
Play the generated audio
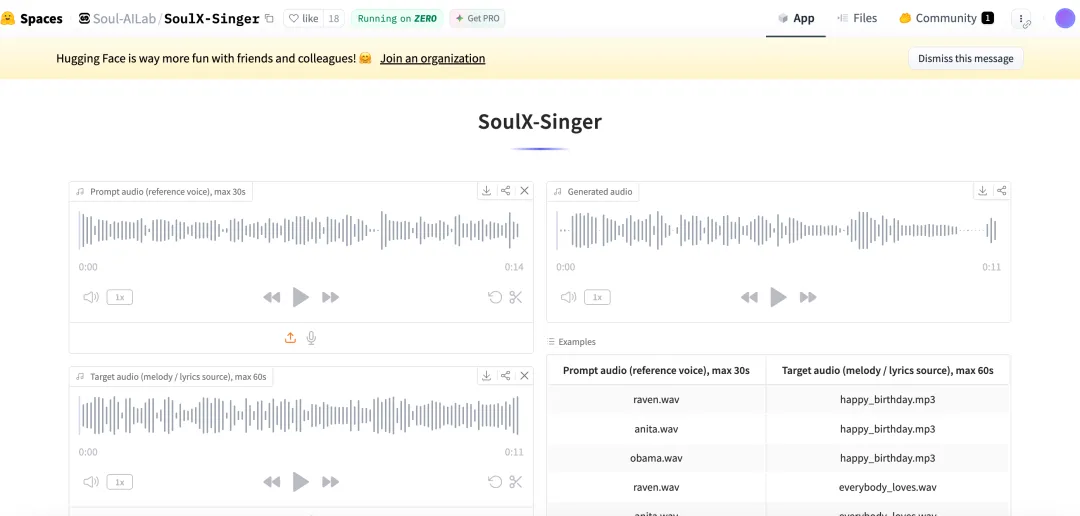[x=778, y=297]
